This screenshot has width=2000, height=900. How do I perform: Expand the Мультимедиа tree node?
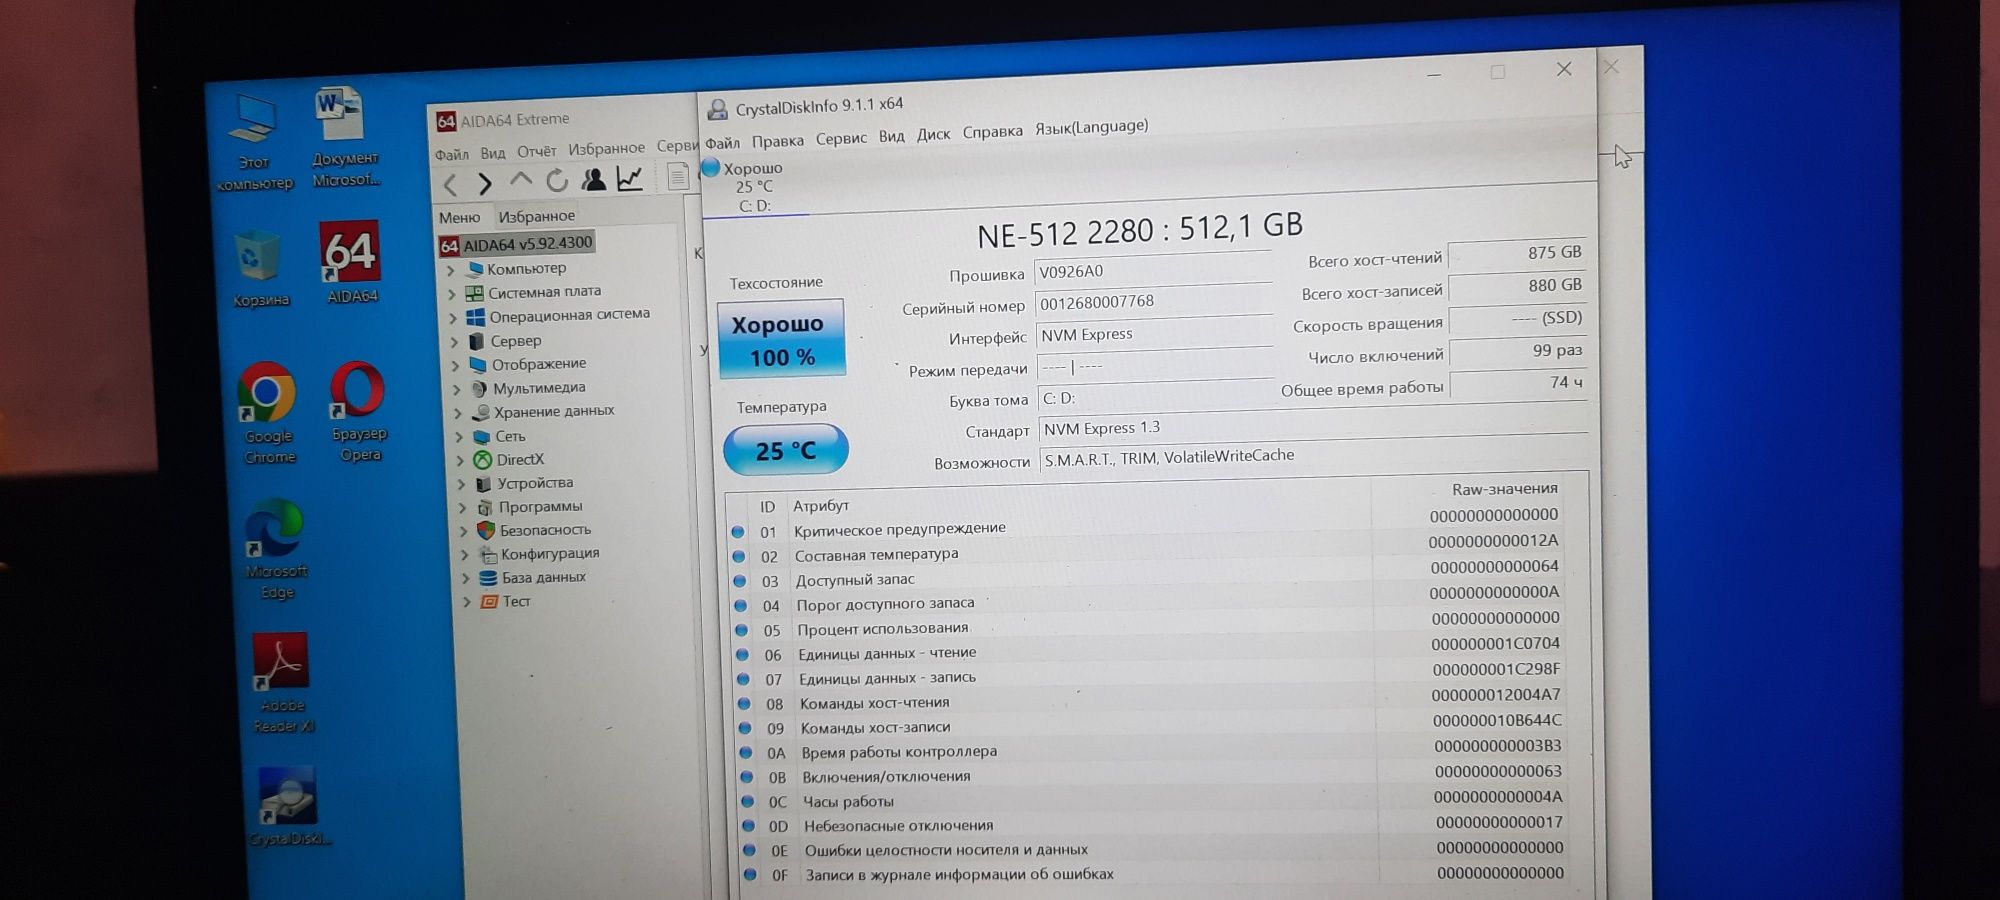[457, 390]
